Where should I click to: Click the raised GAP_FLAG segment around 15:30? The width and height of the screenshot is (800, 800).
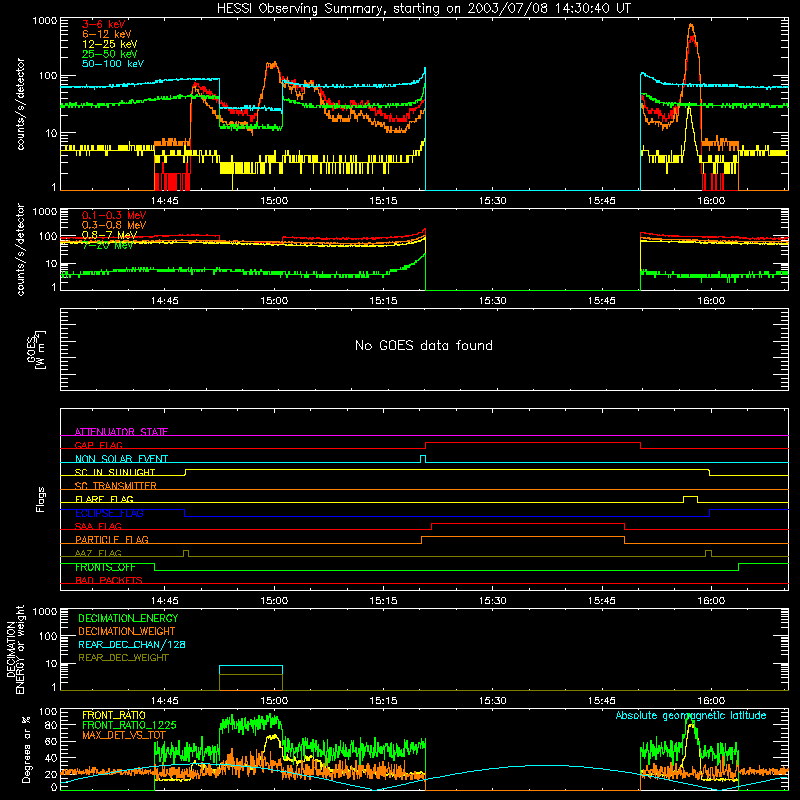point(533,442)
